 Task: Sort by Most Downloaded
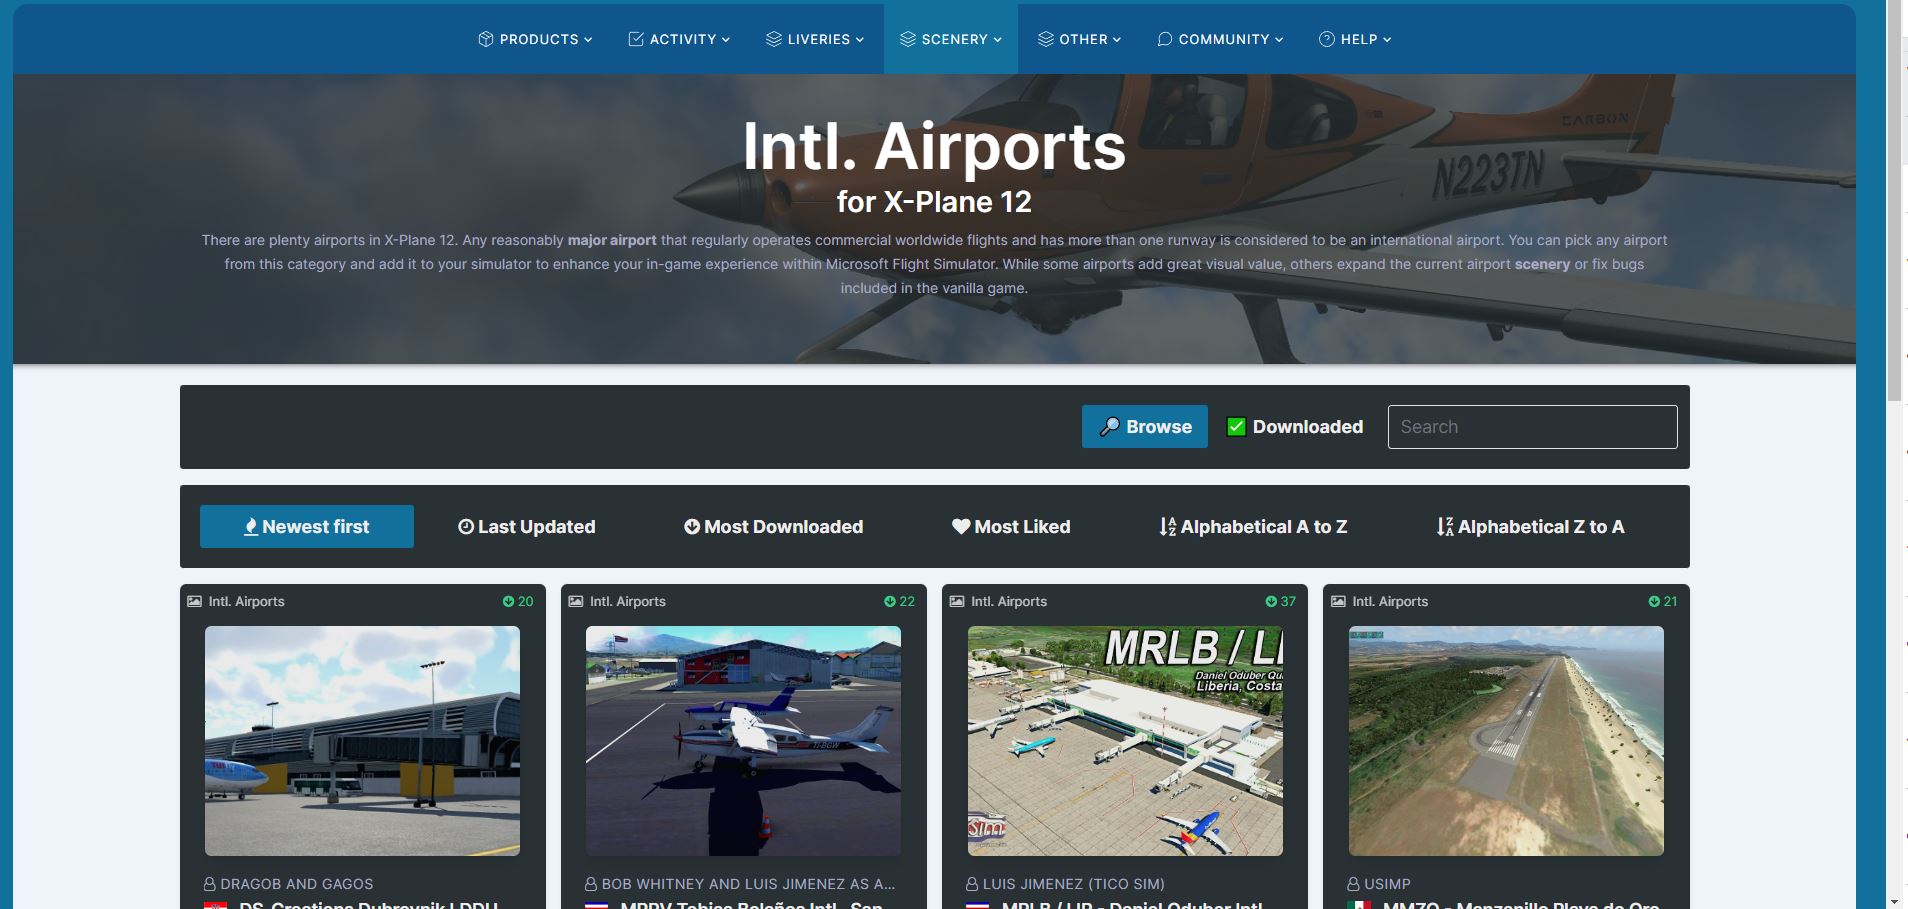774,526
